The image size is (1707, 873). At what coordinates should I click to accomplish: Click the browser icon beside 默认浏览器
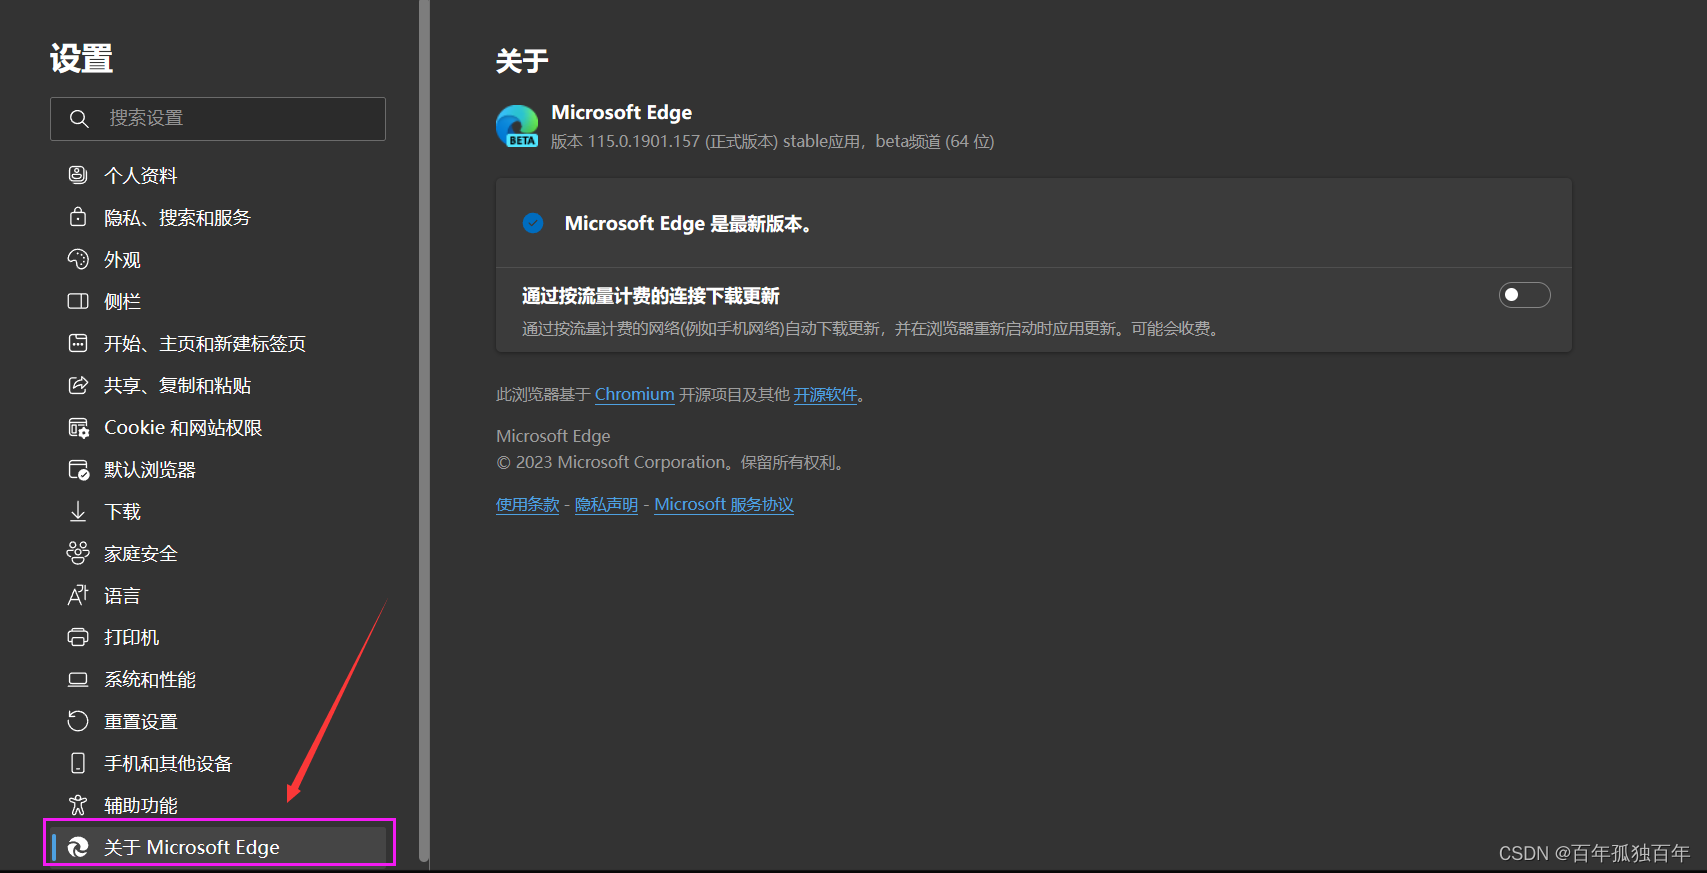(78, 470)
